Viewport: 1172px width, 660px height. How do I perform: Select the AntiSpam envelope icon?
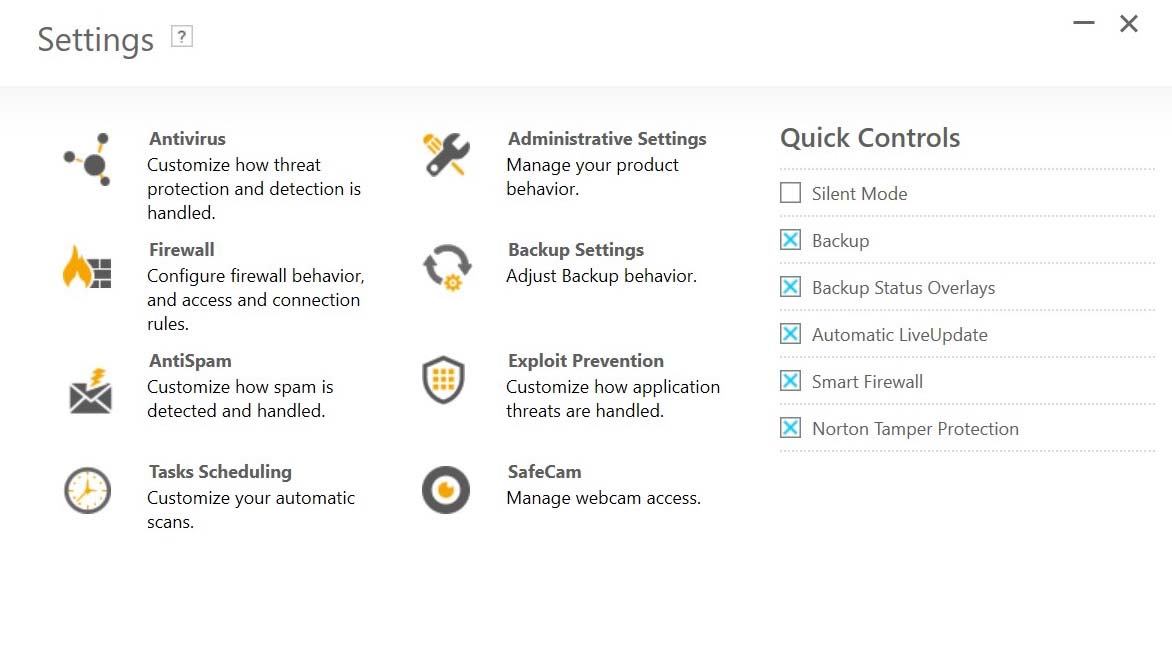coord(90,391)
